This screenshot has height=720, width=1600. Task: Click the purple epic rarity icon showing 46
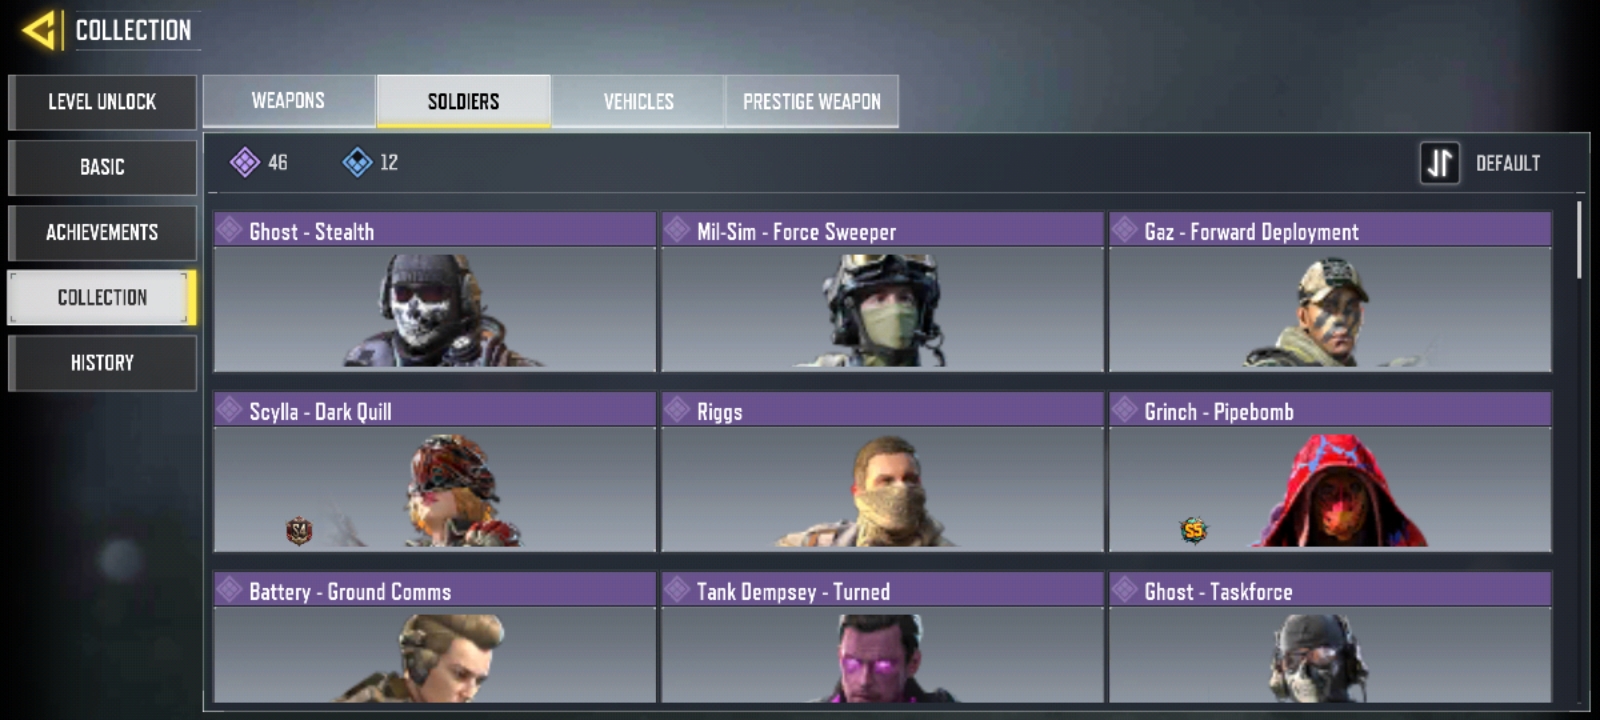245,162
